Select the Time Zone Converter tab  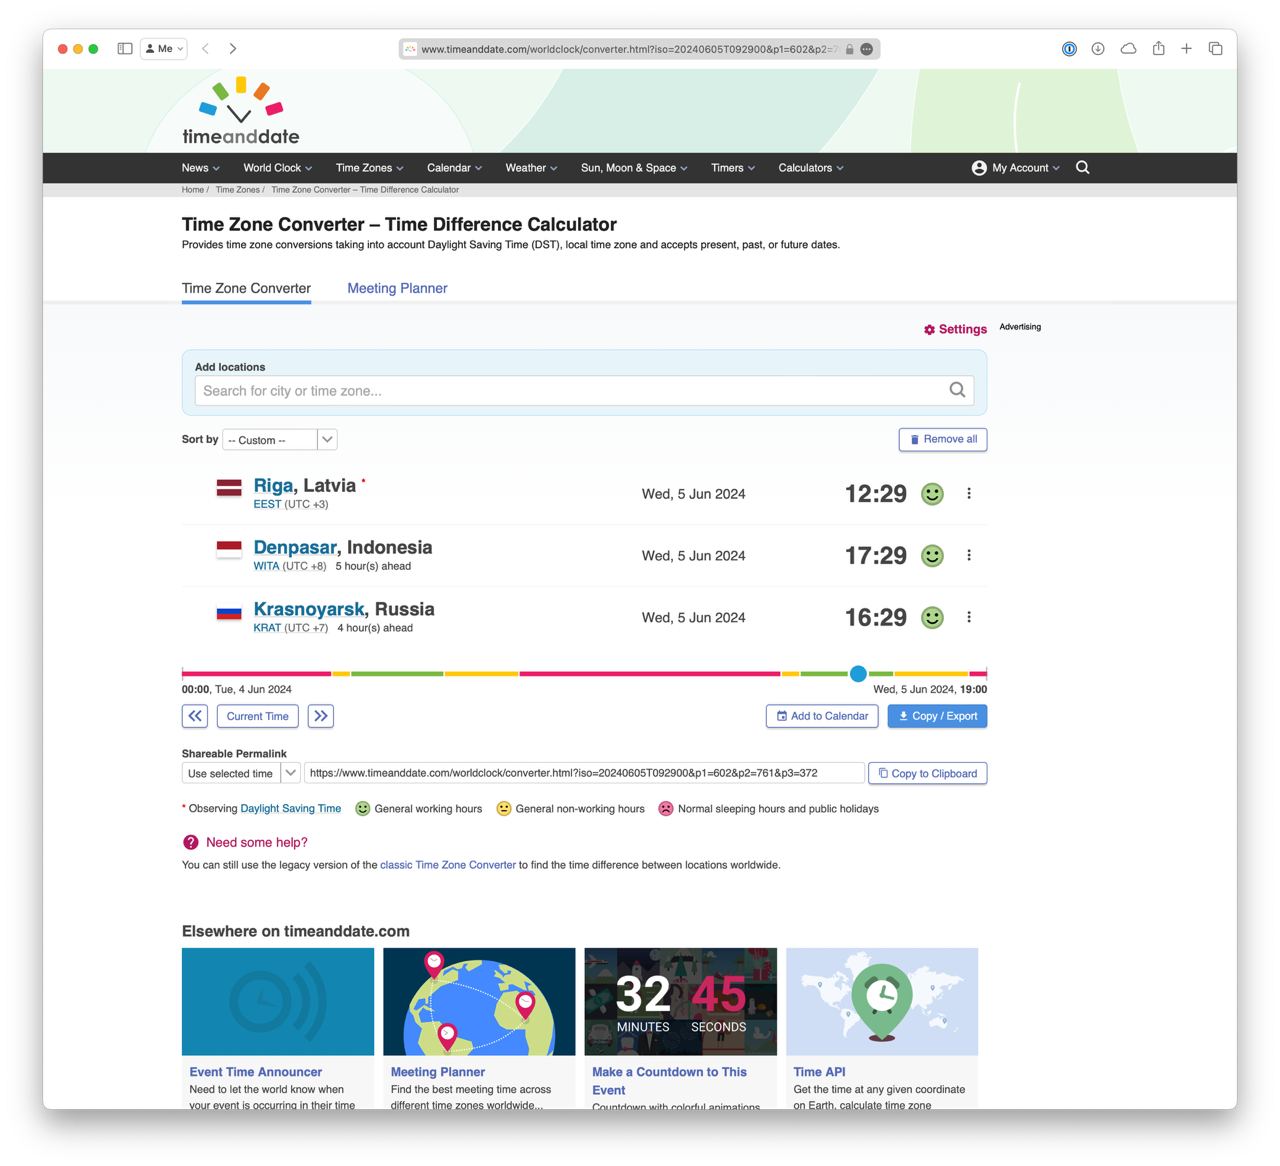point(246,288)
